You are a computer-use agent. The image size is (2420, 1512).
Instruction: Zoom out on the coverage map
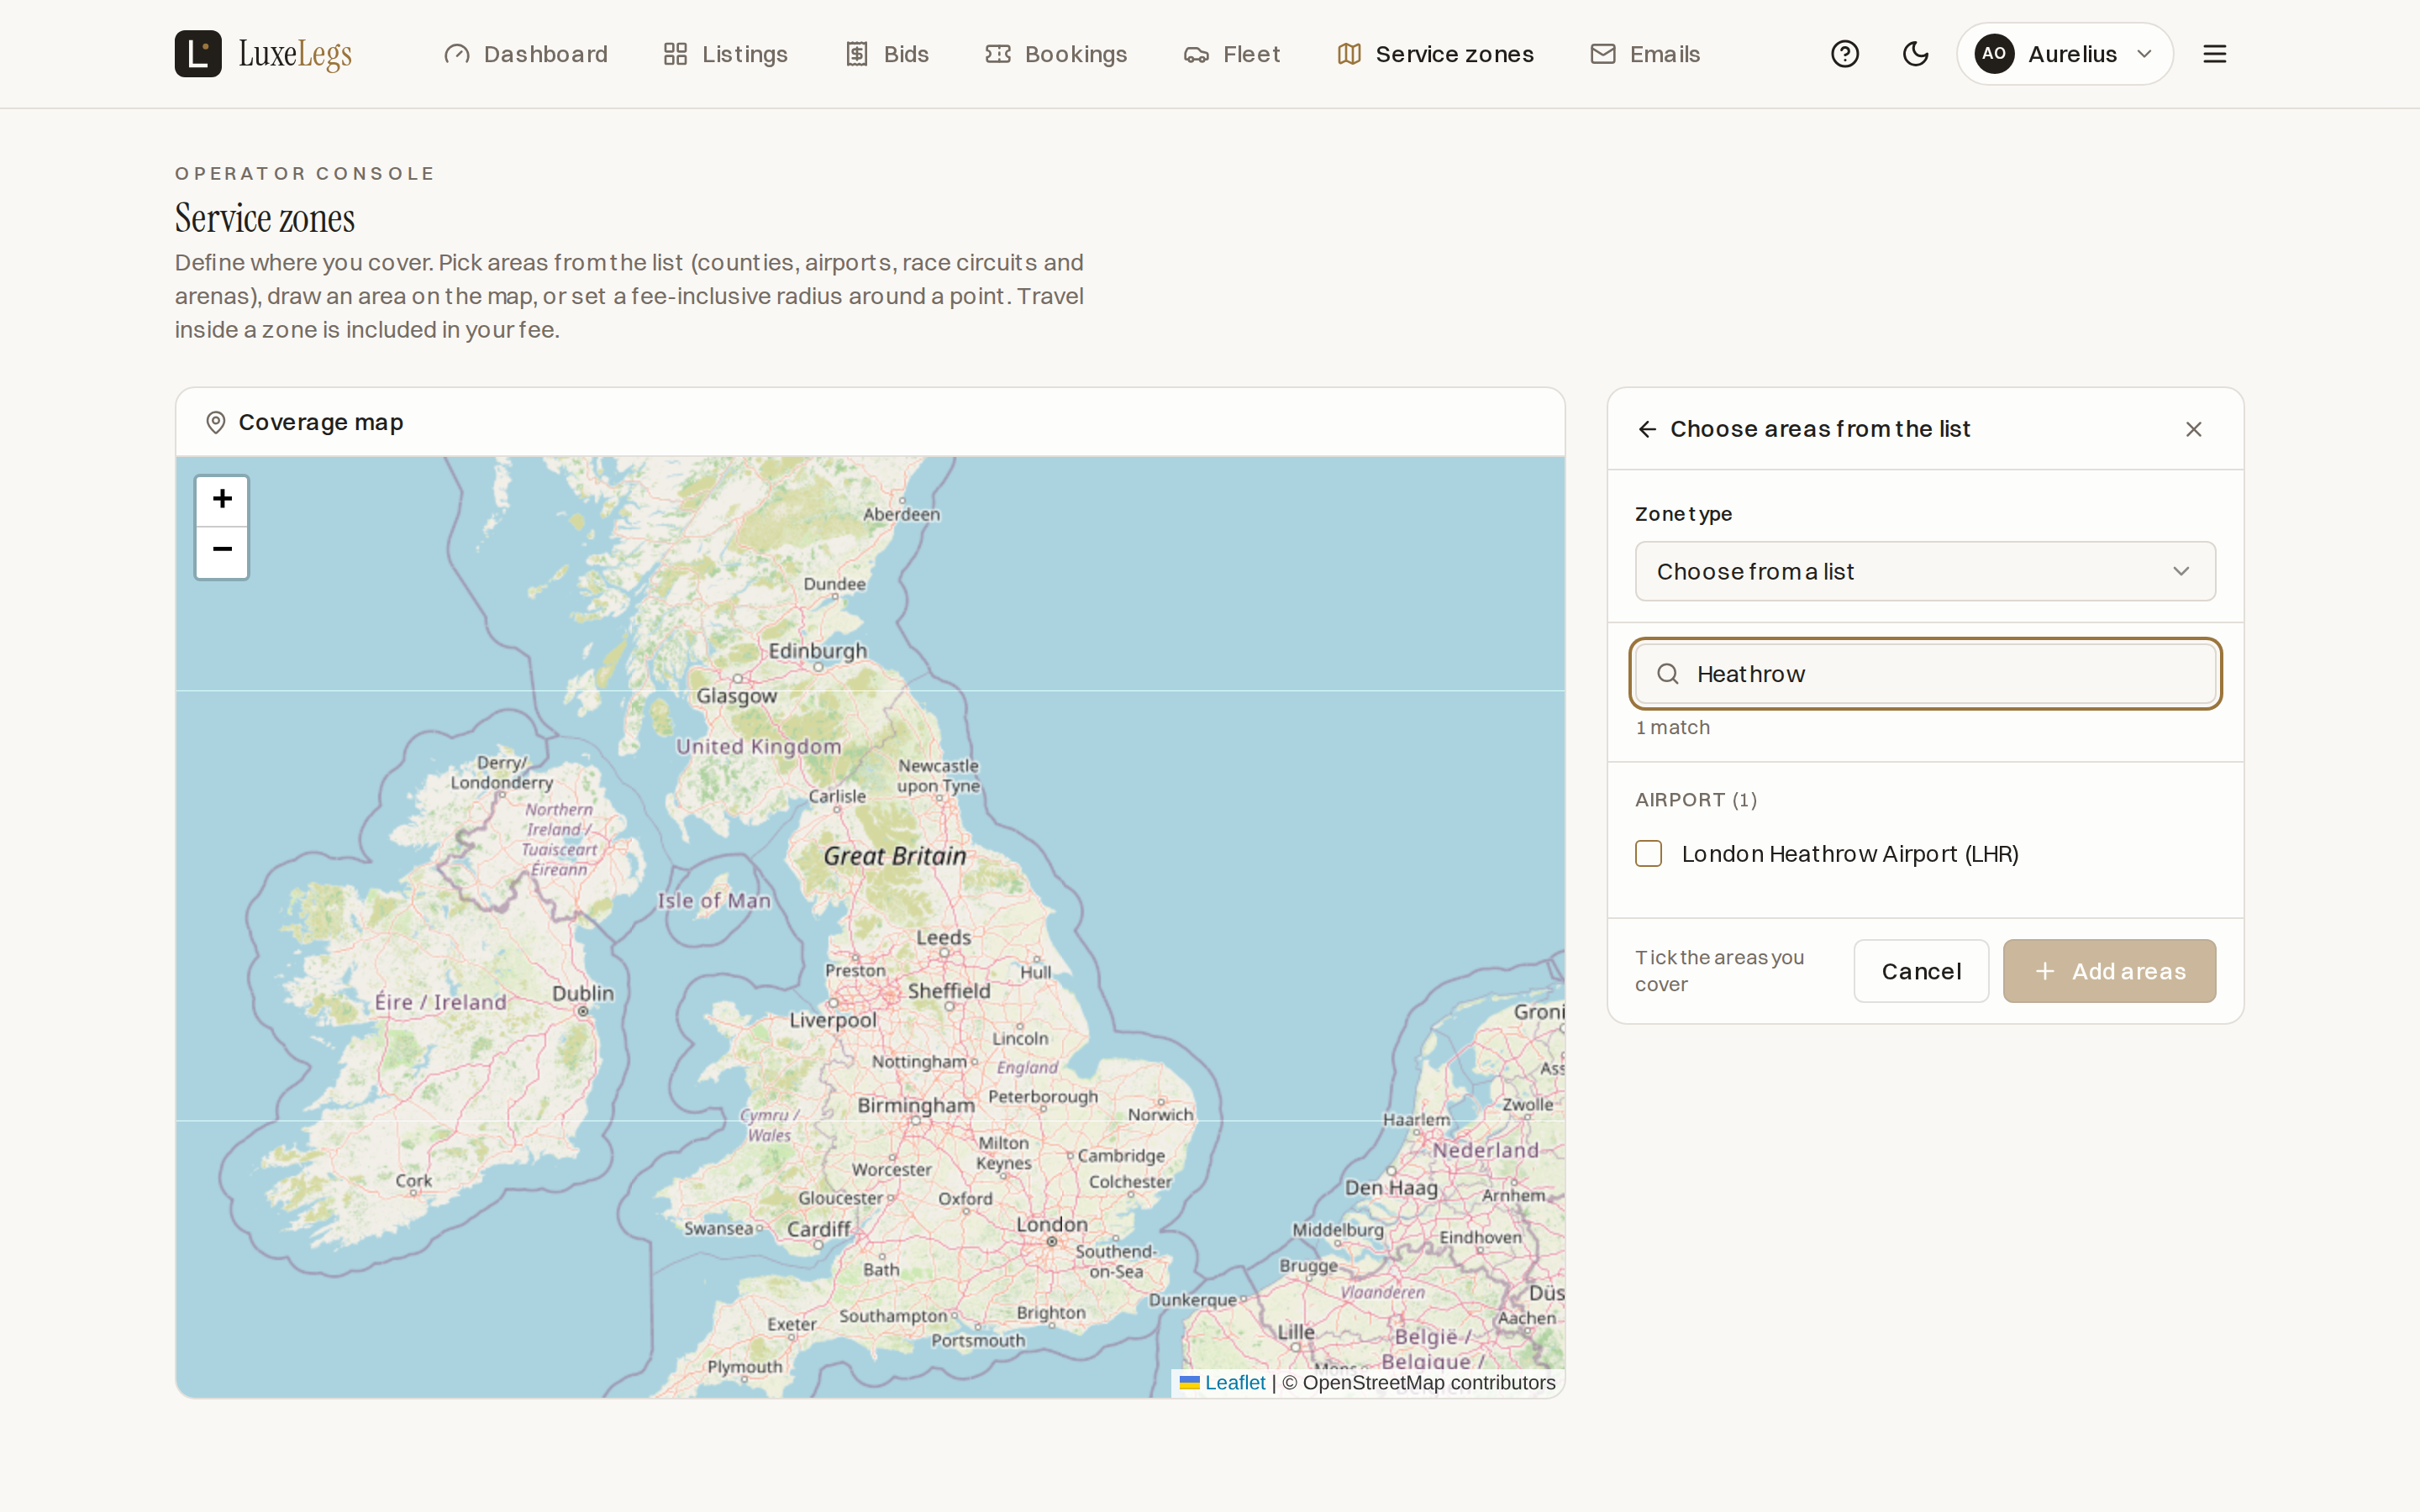222,552
